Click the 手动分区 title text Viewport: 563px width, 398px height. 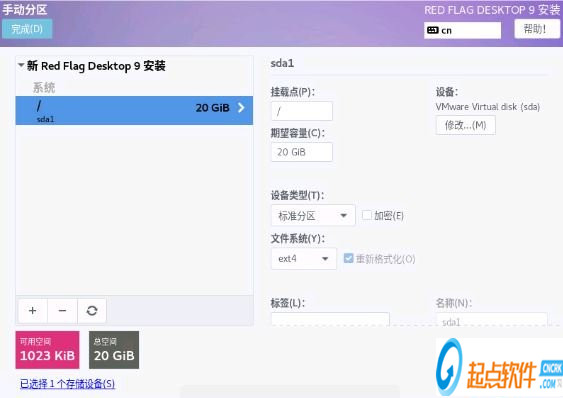click(x=25, y=9)
